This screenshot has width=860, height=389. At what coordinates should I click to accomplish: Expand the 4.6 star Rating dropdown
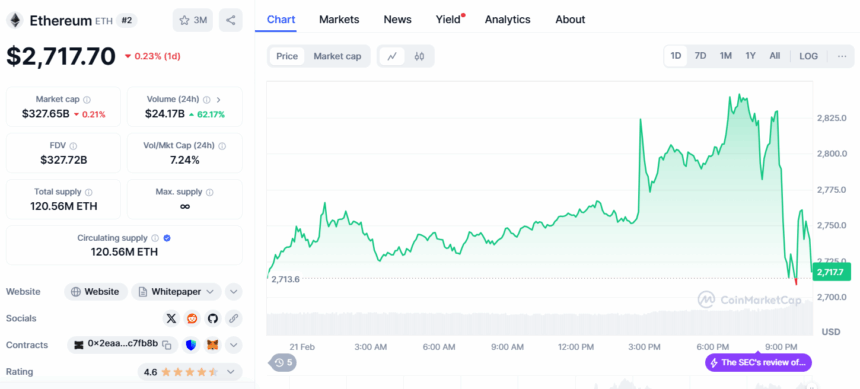tap(189, 372)
